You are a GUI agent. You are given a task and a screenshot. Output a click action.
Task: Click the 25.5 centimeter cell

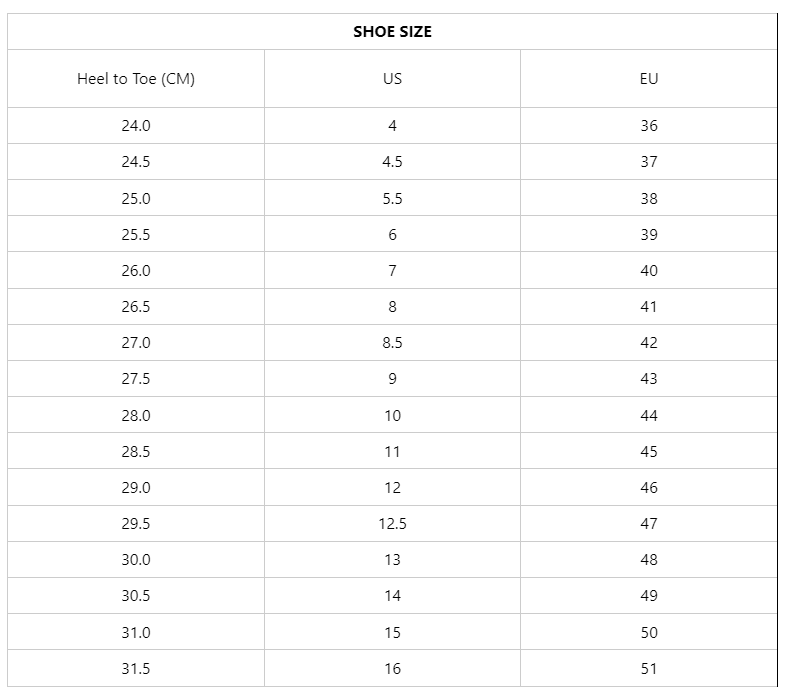(136, 235)
